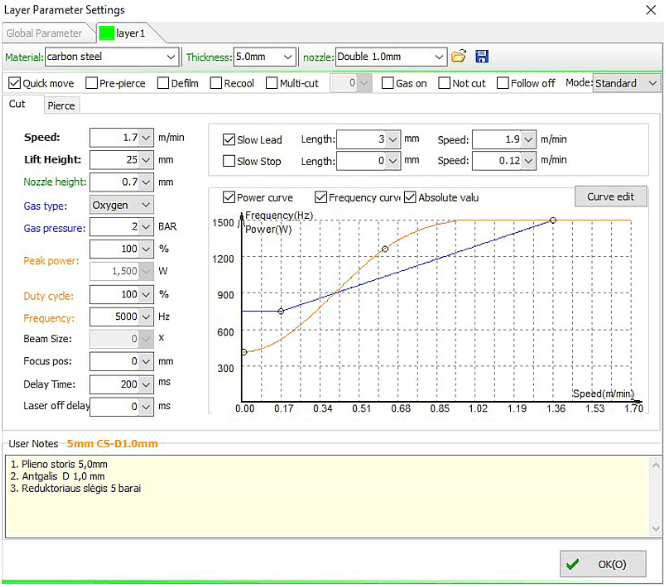Click the 5mm CS-D1.0mm note title

click(x=113, y=444)
